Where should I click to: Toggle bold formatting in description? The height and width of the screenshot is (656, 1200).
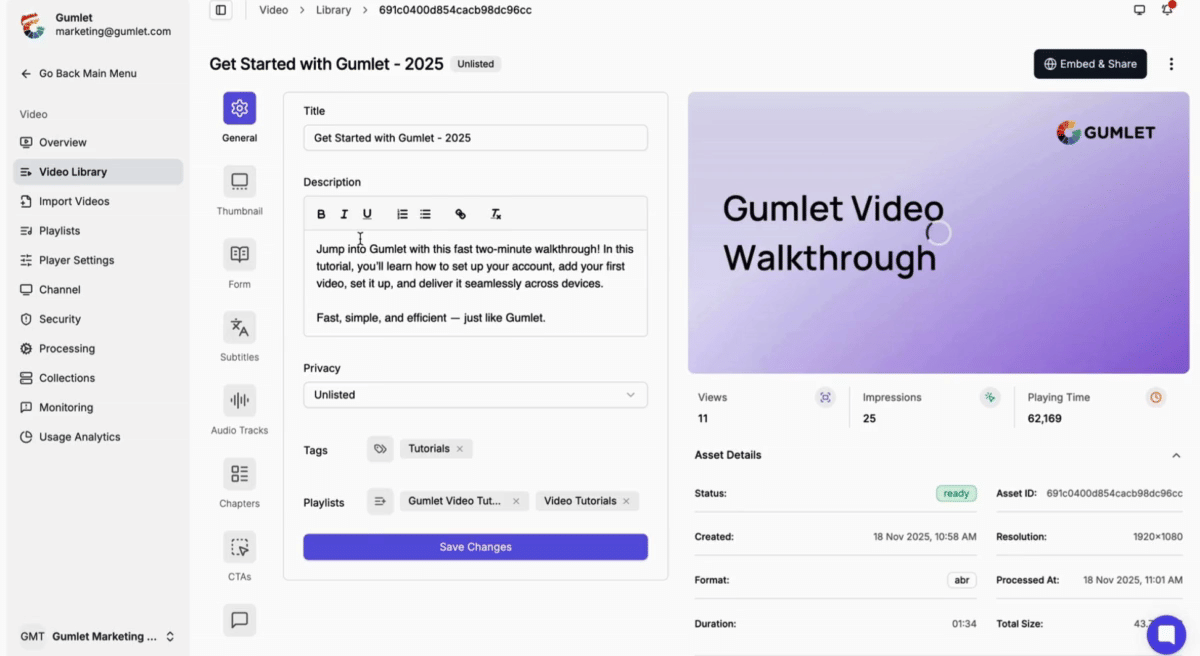(321, 214)
